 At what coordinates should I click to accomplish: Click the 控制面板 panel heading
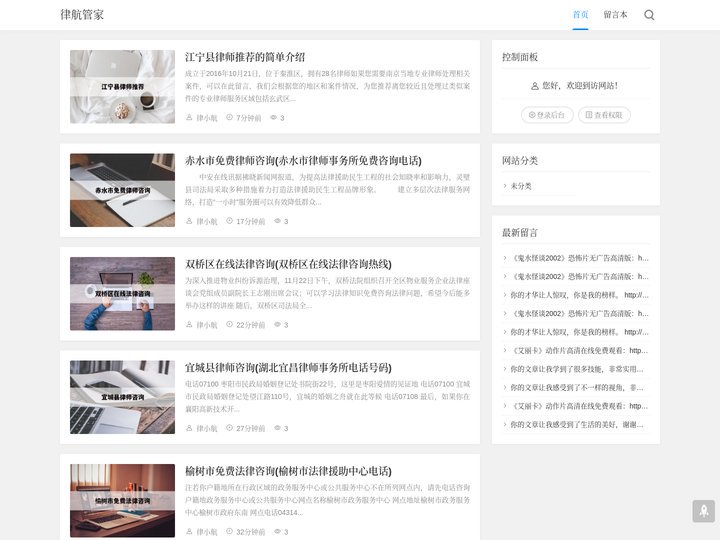click(x=520, y=57)
